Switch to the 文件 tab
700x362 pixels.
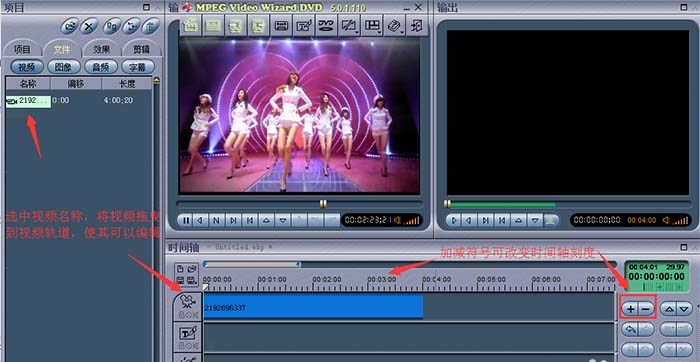(x=62, y=50)
